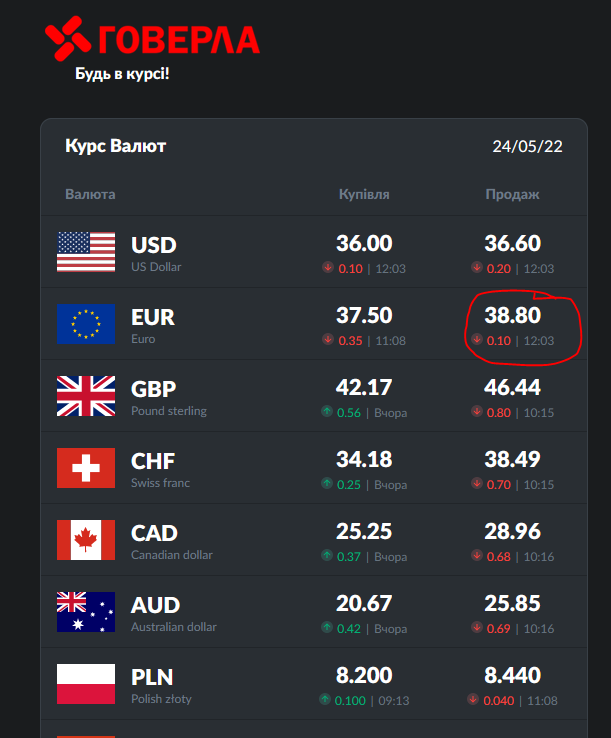This screenshot has height=738, width=611.
Task: Click the green up arrow under PLN 8.200
Action: pos(324,700)
